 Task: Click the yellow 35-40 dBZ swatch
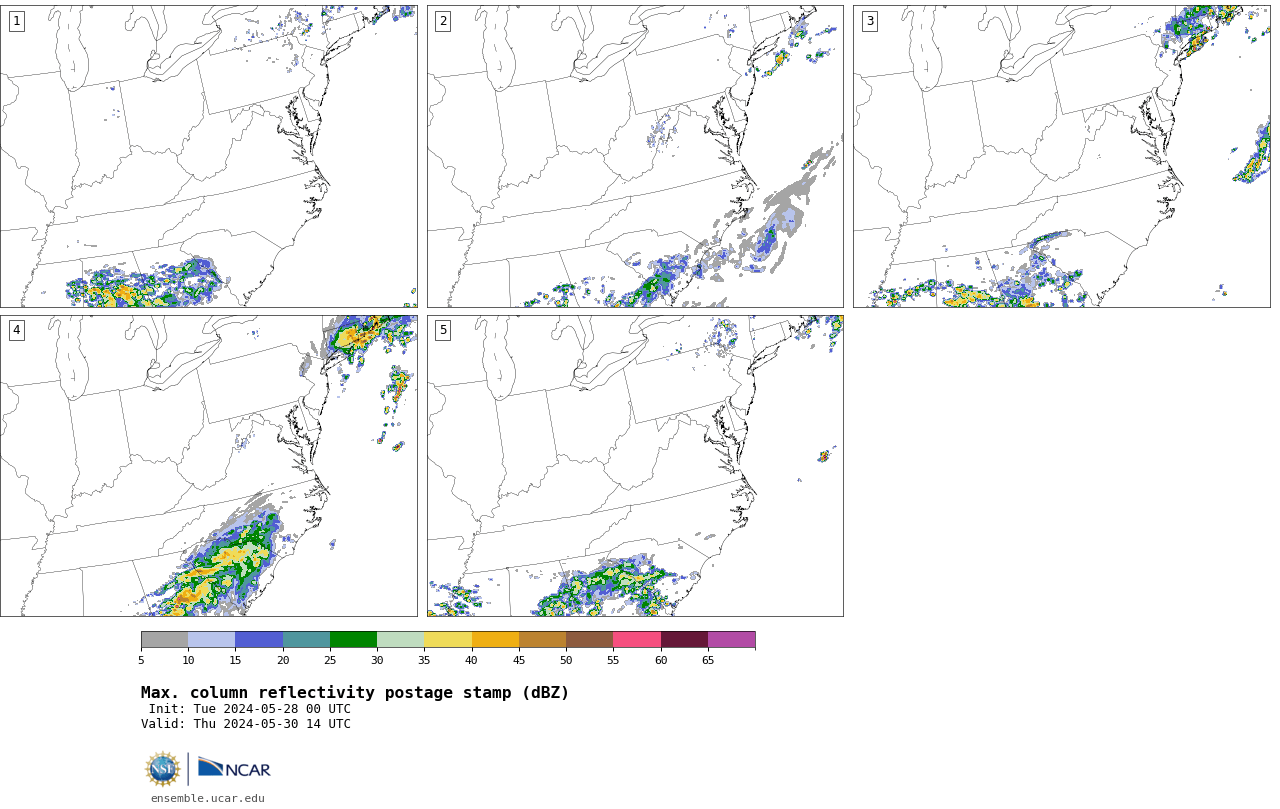click(448, 640)
